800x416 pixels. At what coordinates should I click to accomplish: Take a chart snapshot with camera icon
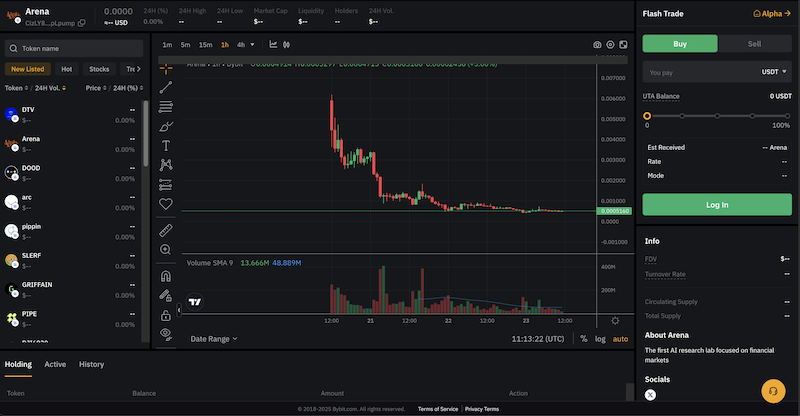tap(597, 45)
